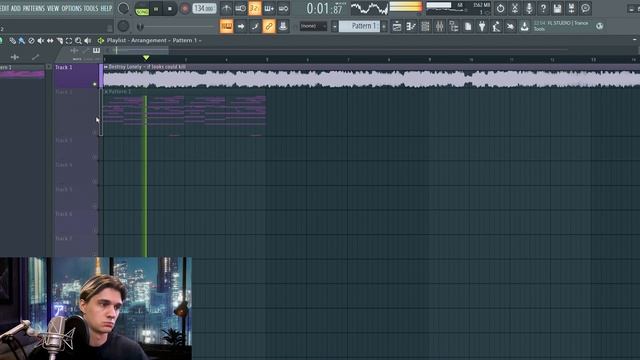Open the PATTERNS menu
This screenshot has height=360, width=640.
click(x=34, y=8)
